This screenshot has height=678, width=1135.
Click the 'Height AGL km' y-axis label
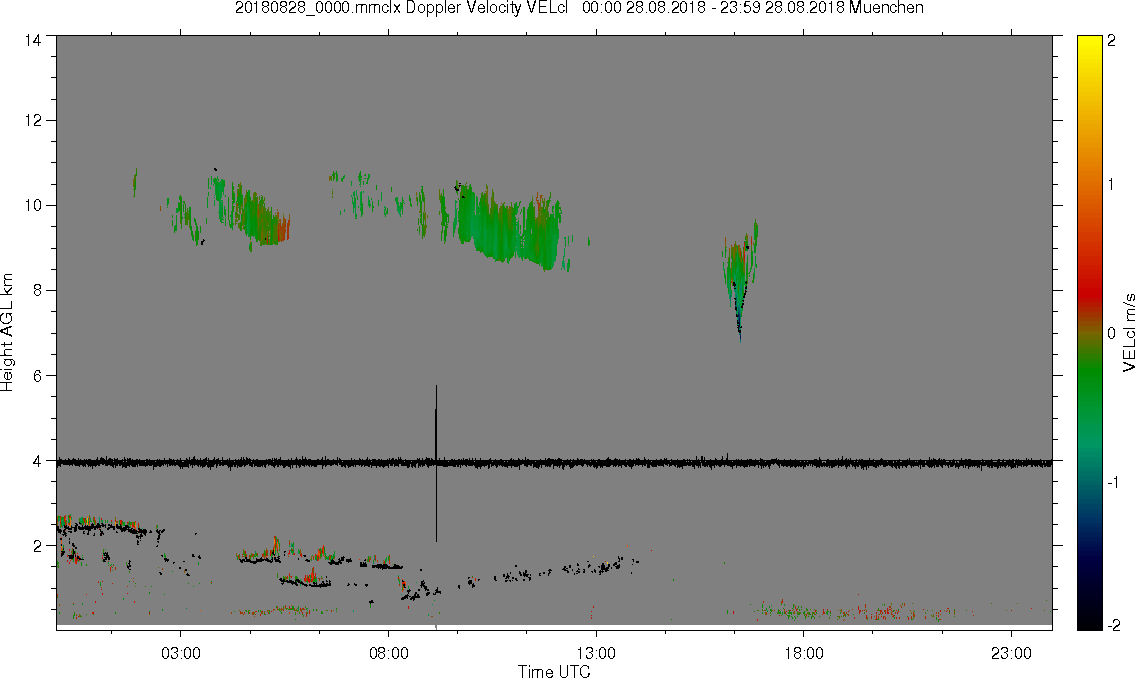(7, 332)
